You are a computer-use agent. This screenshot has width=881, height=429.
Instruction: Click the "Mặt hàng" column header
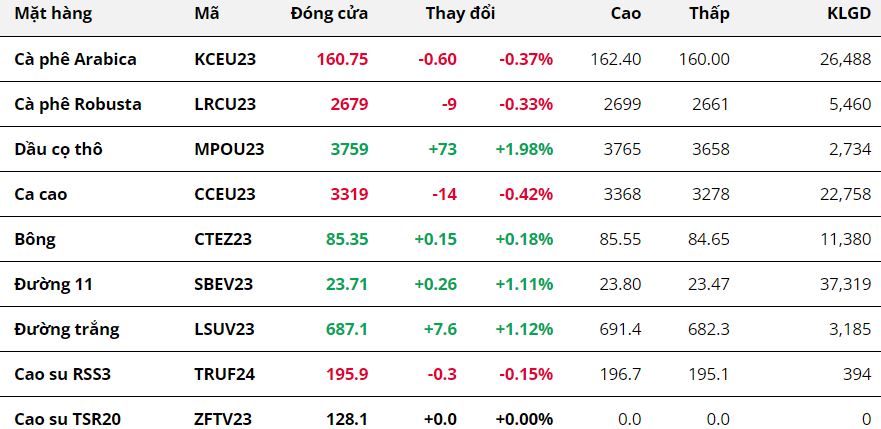(53, 14)
